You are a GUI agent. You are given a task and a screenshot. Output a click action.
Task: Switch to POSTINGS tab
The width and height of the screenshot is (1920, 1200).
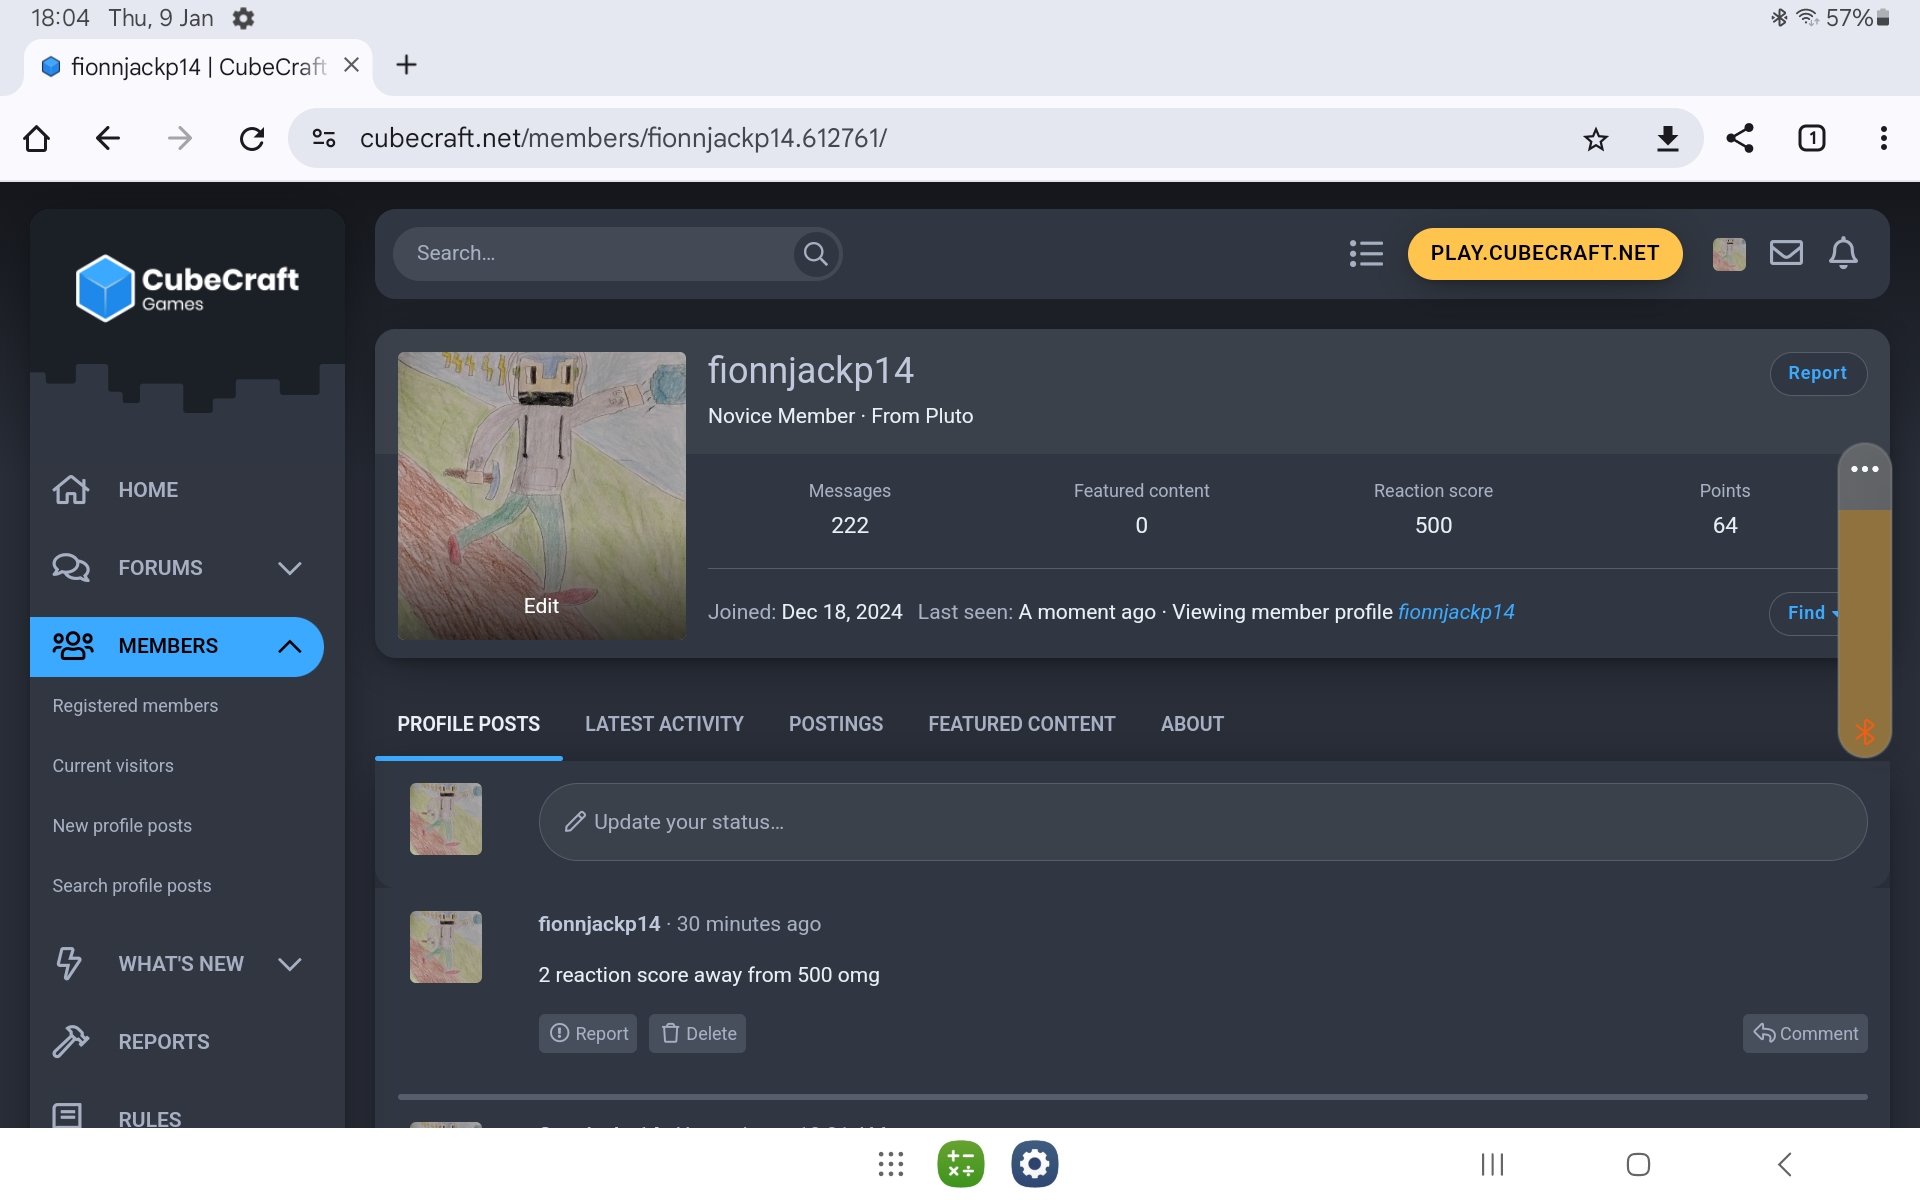(x=836, y=724)
